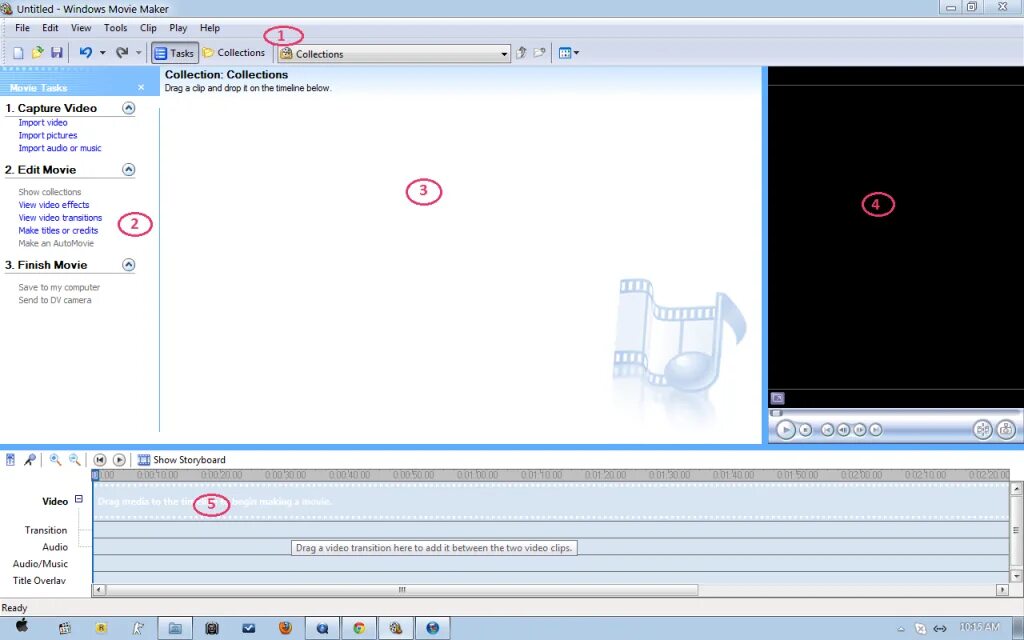Image resolution: width=1024 pixels, height=640 pixels.
Task: Click View video transitions link
Action: click(60, 217)
